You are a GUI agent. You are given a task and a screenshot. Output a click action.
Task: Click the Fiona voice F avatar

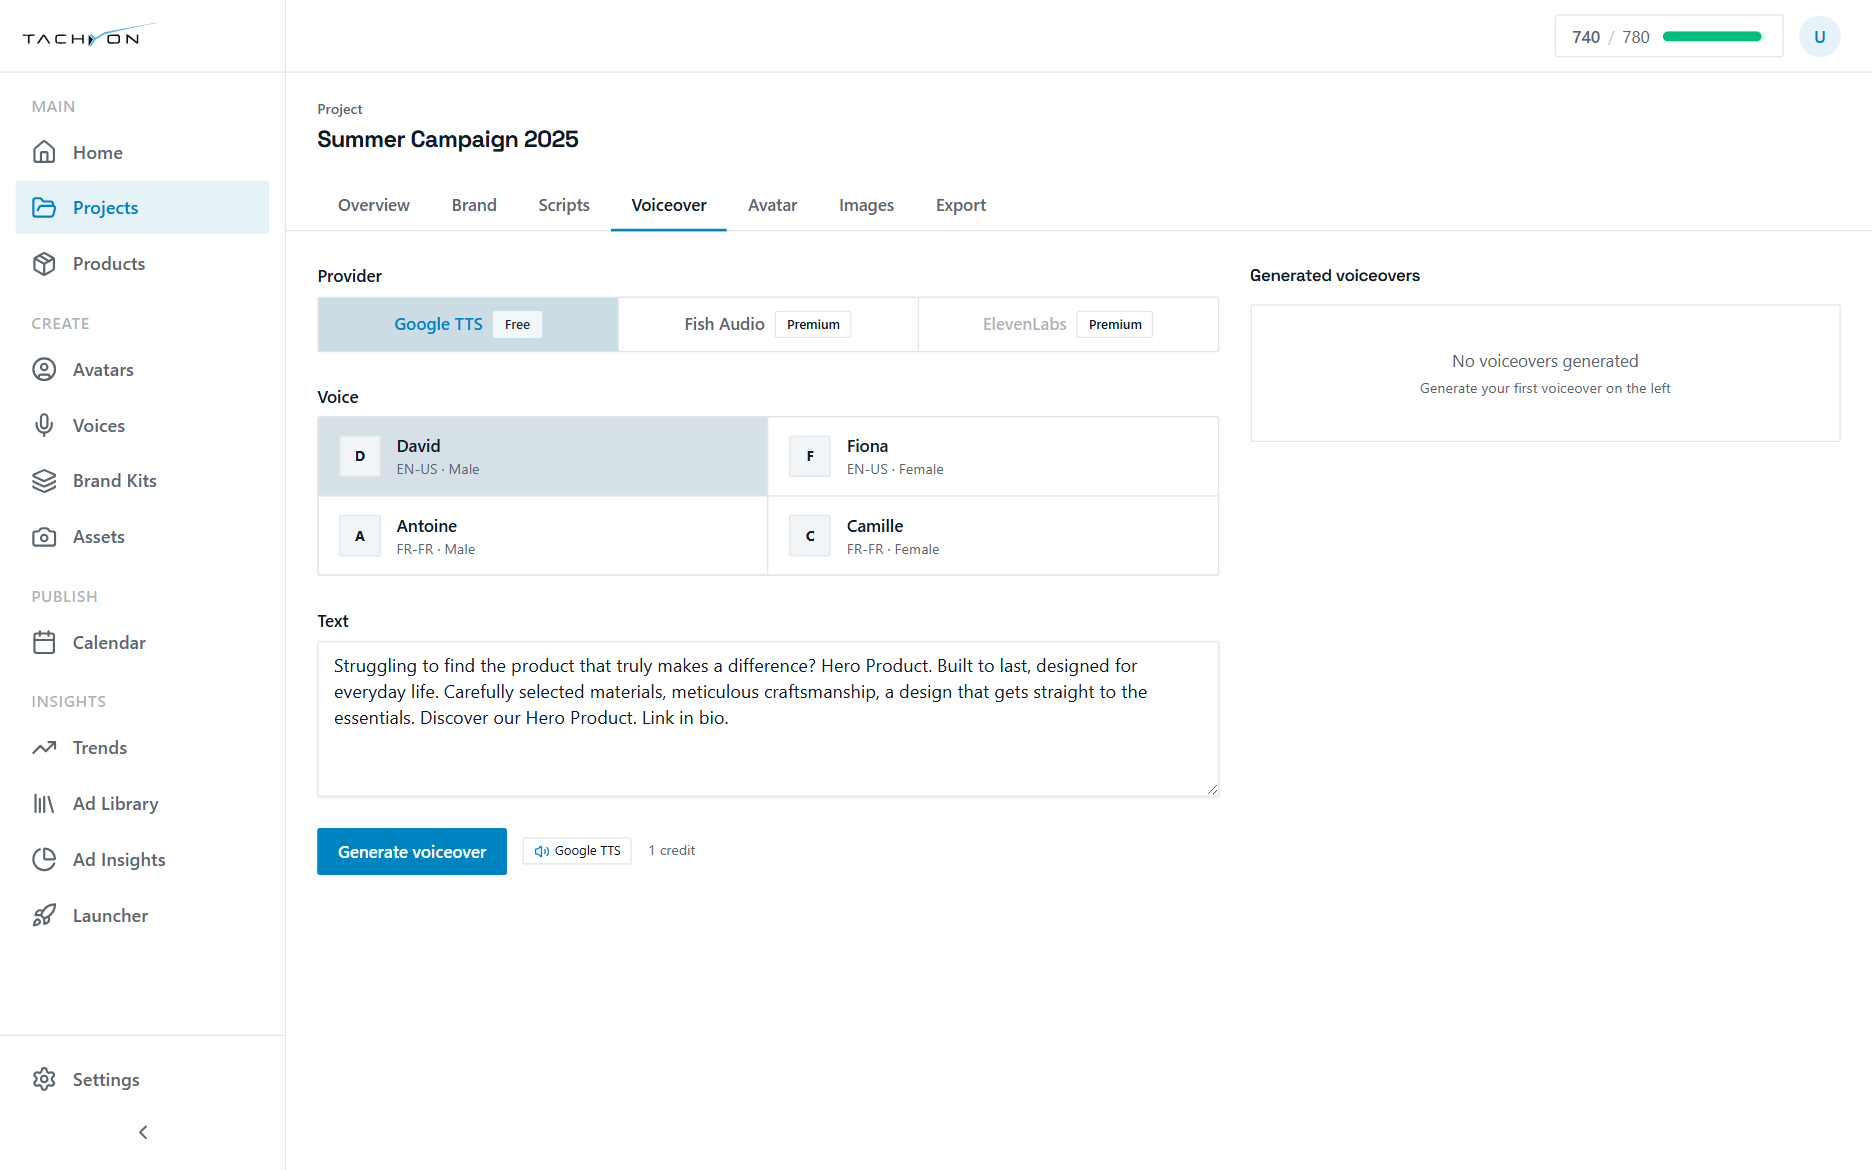coord(810,456)
